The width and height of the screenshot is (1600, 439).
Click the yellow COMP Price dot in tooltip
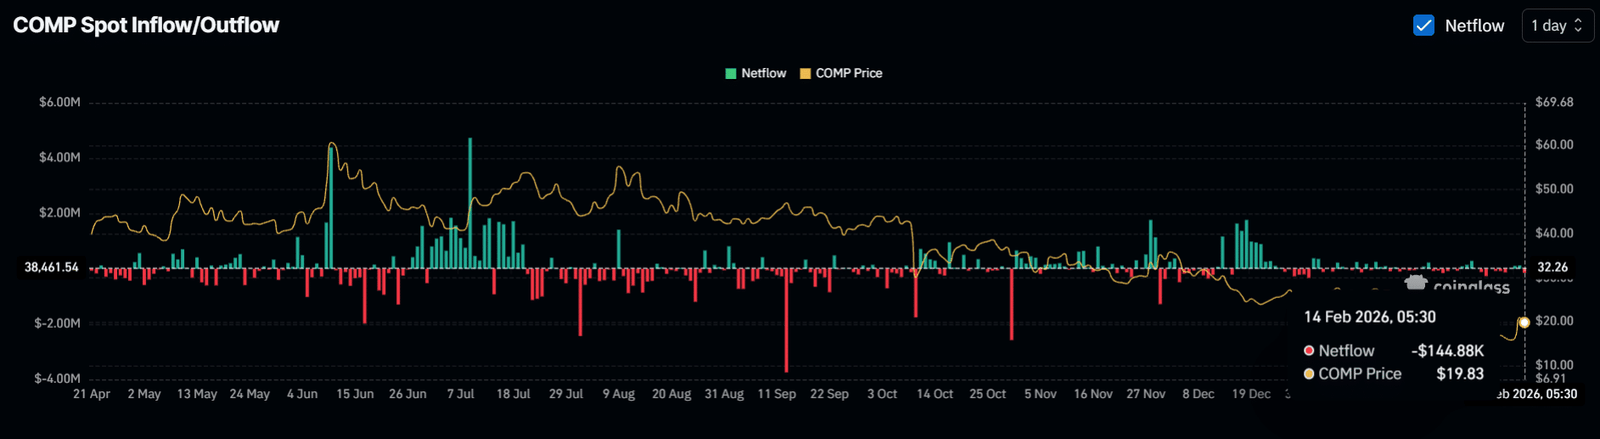coord(1309,374)
